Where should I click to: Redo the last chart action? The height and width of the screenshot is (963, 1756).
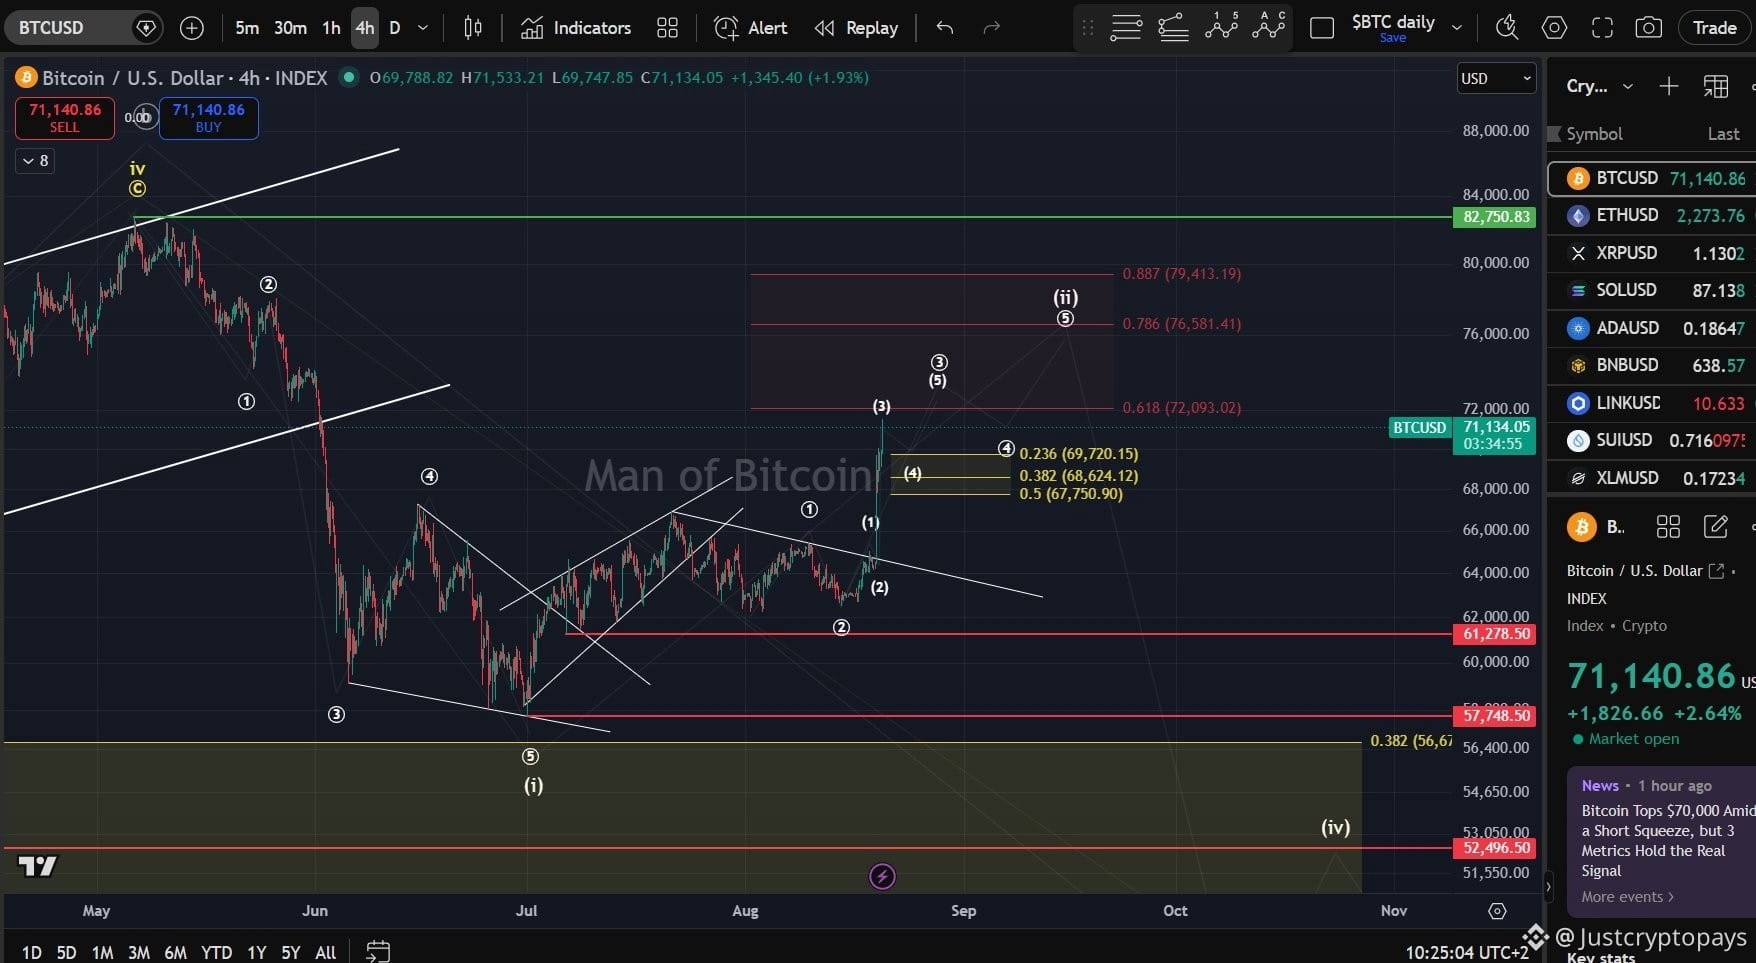[992, 28]
